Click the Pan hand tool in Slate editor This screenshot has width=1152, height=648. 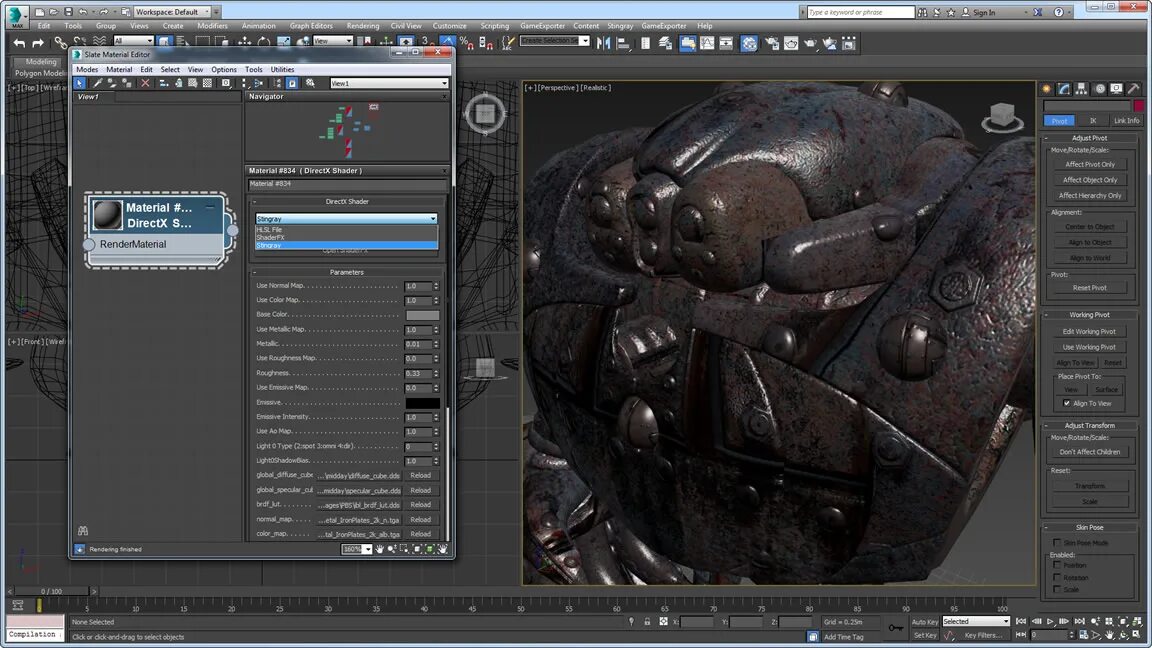coord(380,549)
